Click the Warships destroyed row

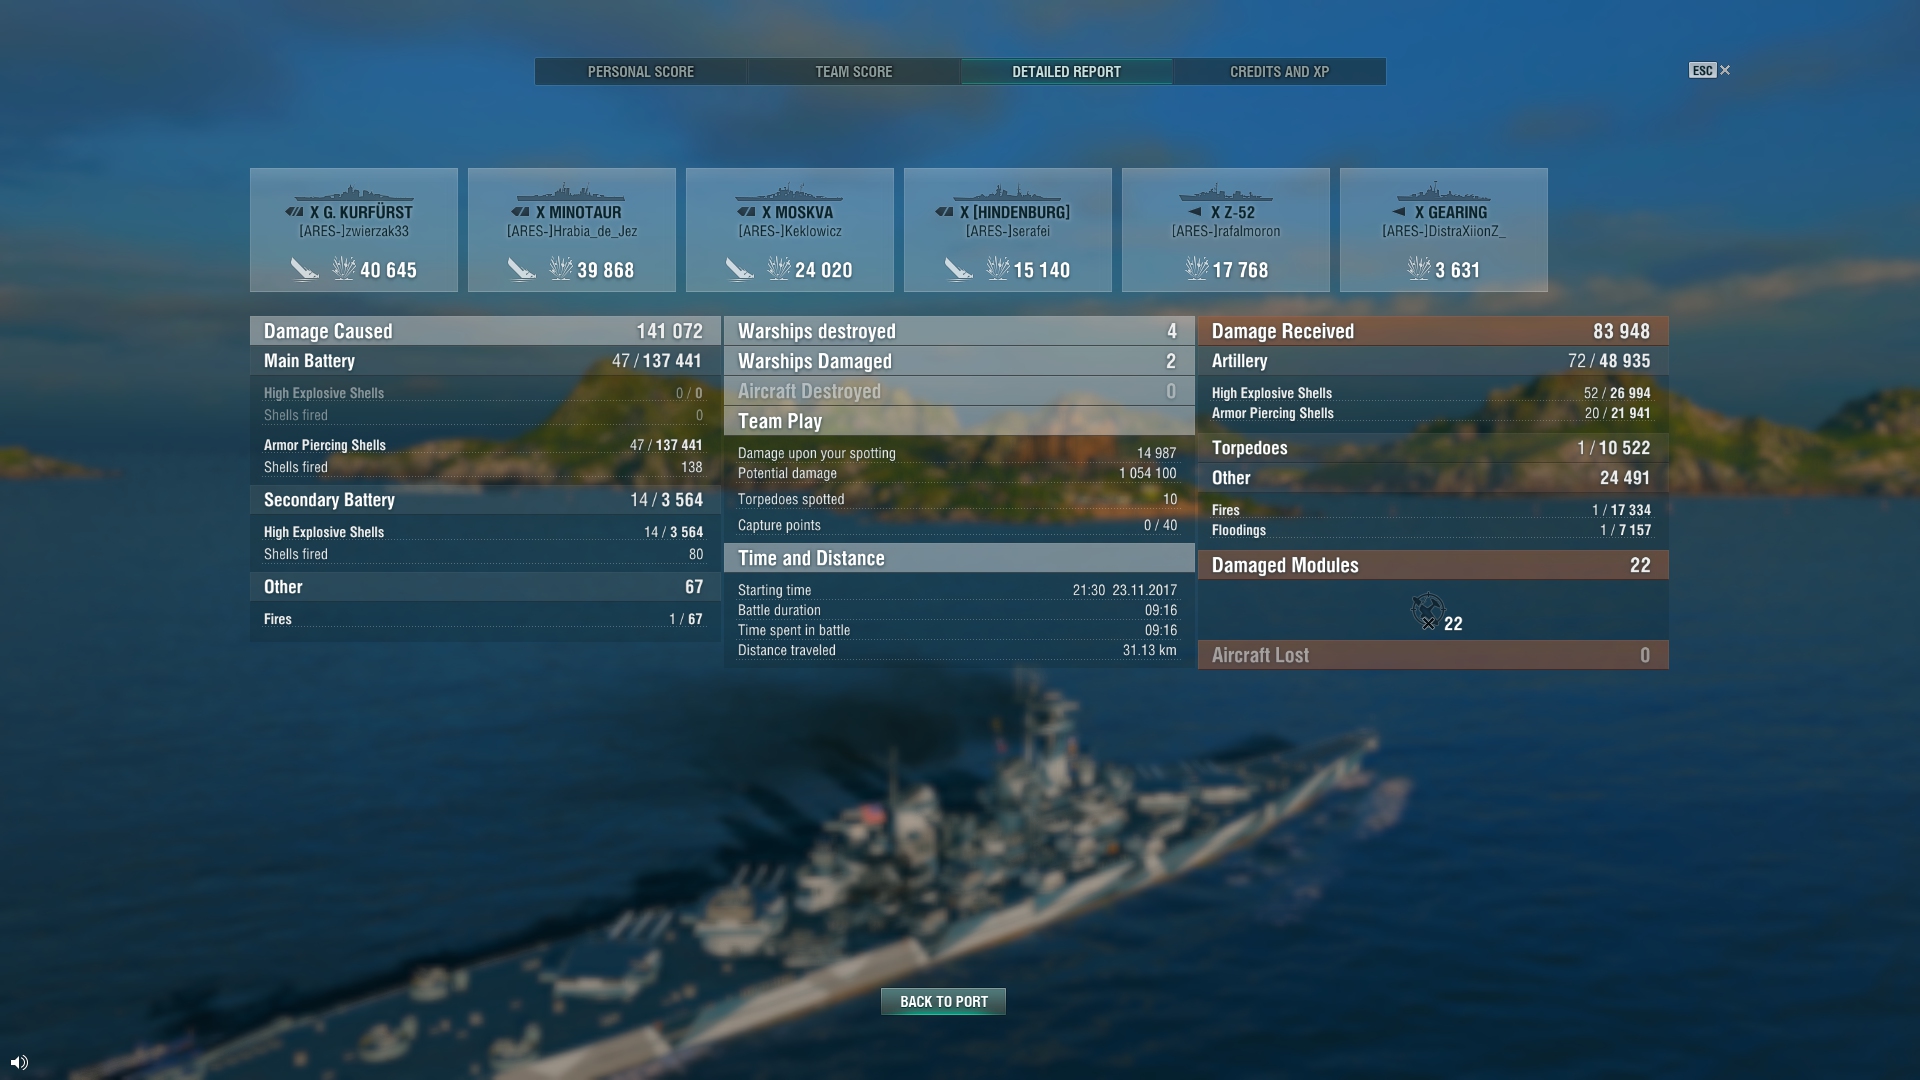coord(959,331)
